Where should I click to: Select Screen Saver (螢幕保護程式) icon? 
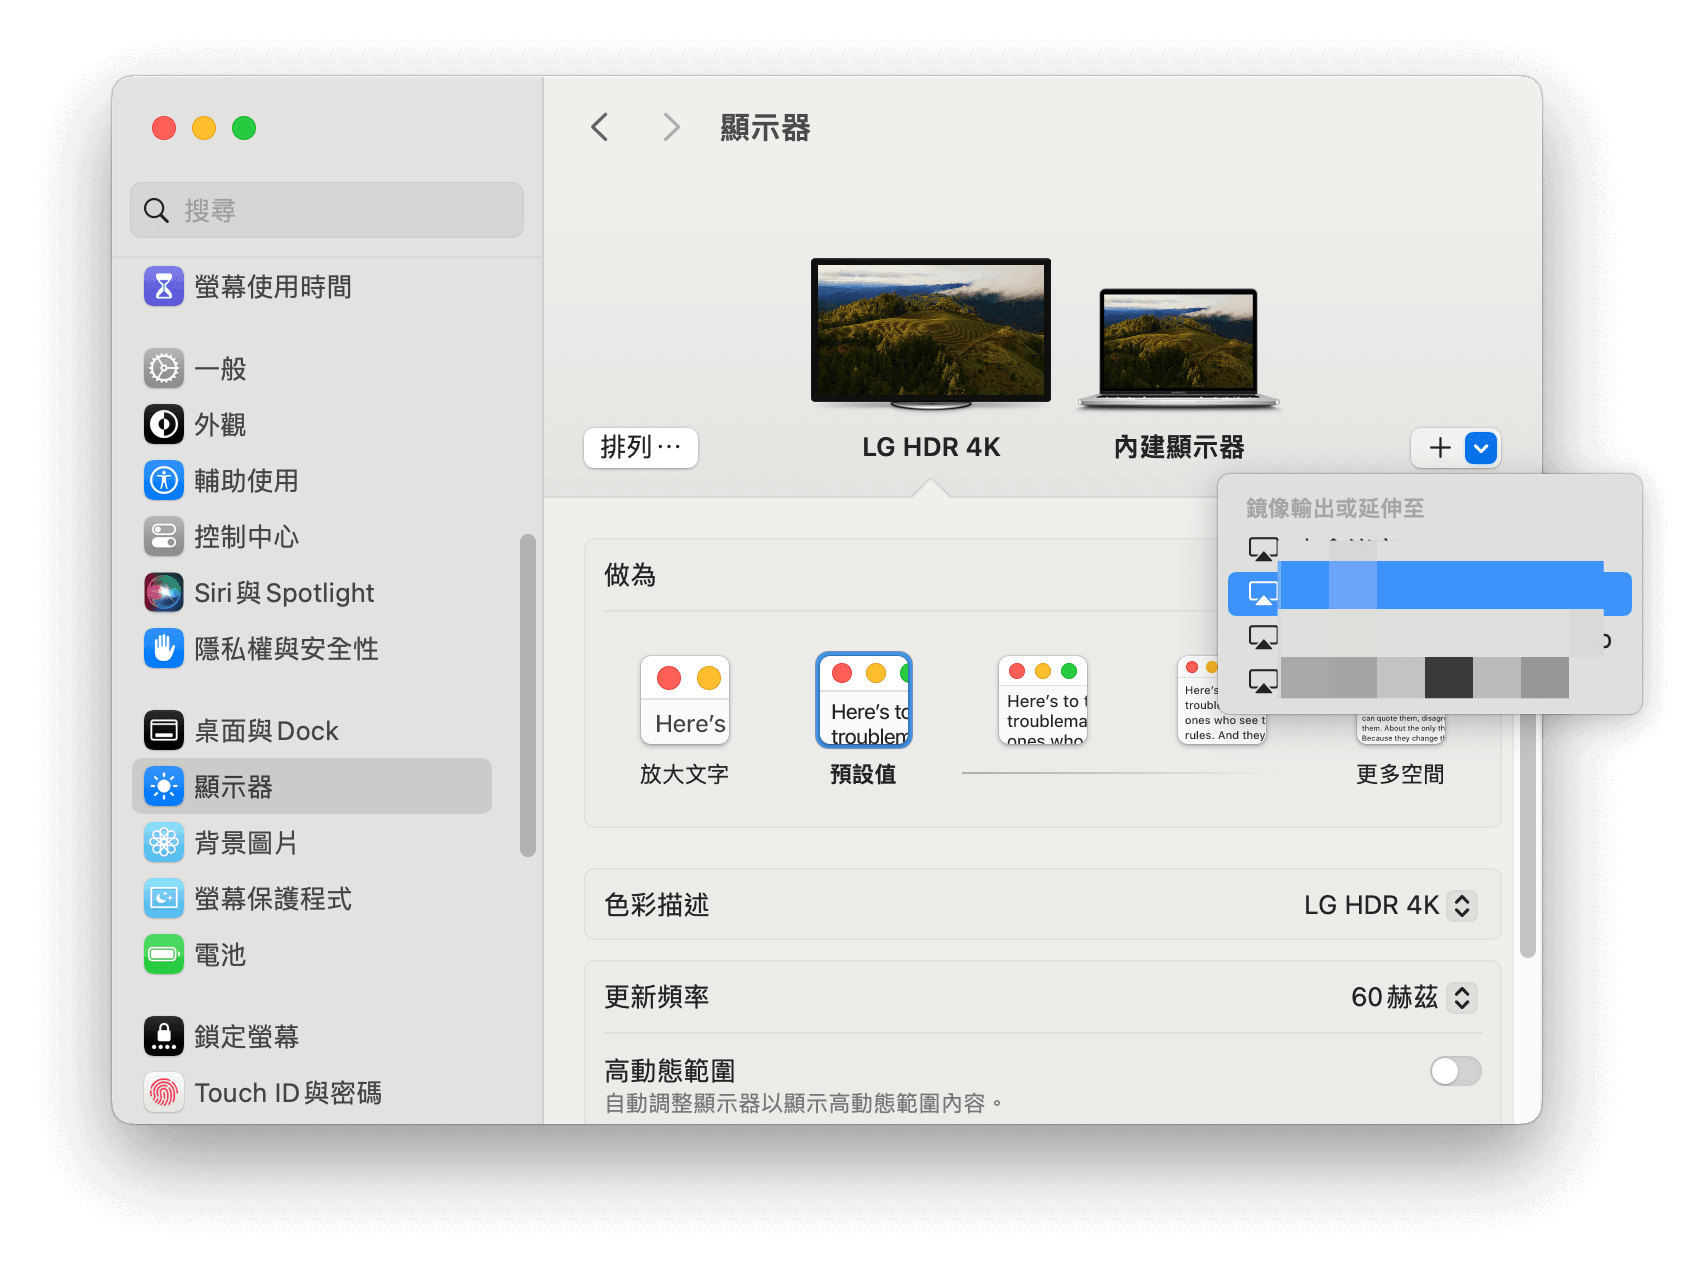click(x=164, y=899)
